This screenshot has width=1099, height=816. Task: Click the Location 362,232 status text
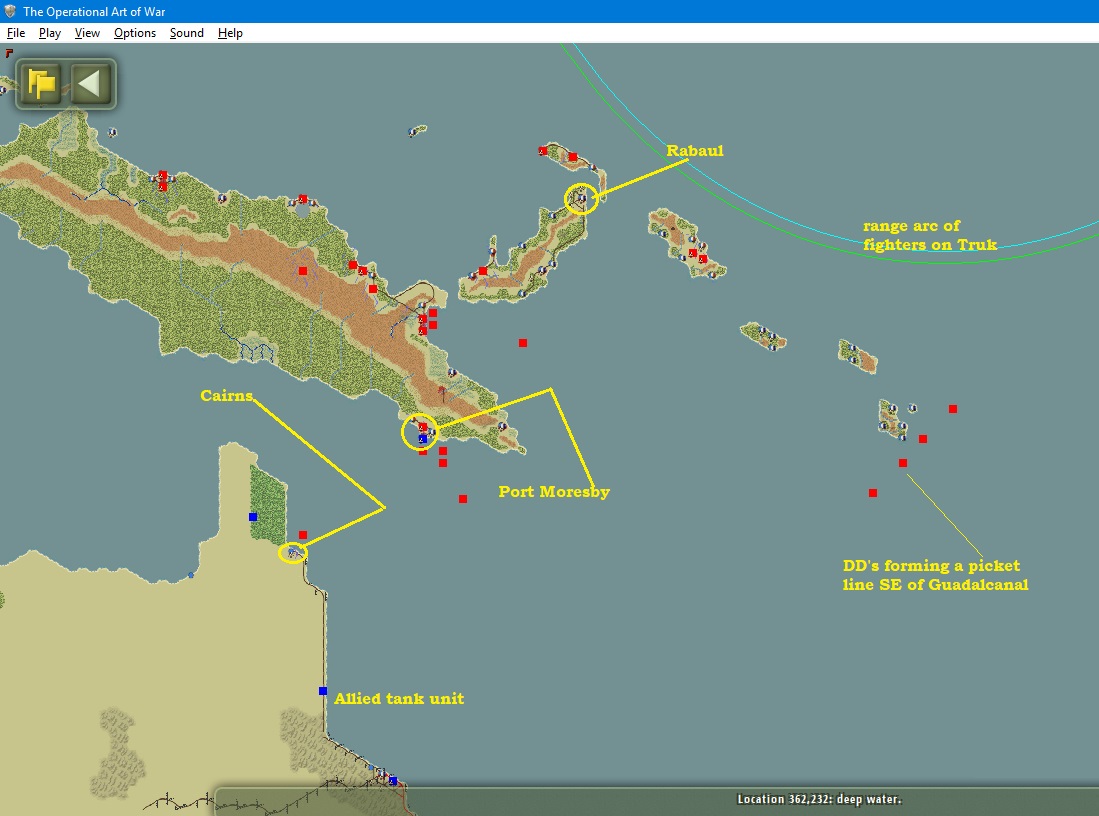(x=819, y=799)
